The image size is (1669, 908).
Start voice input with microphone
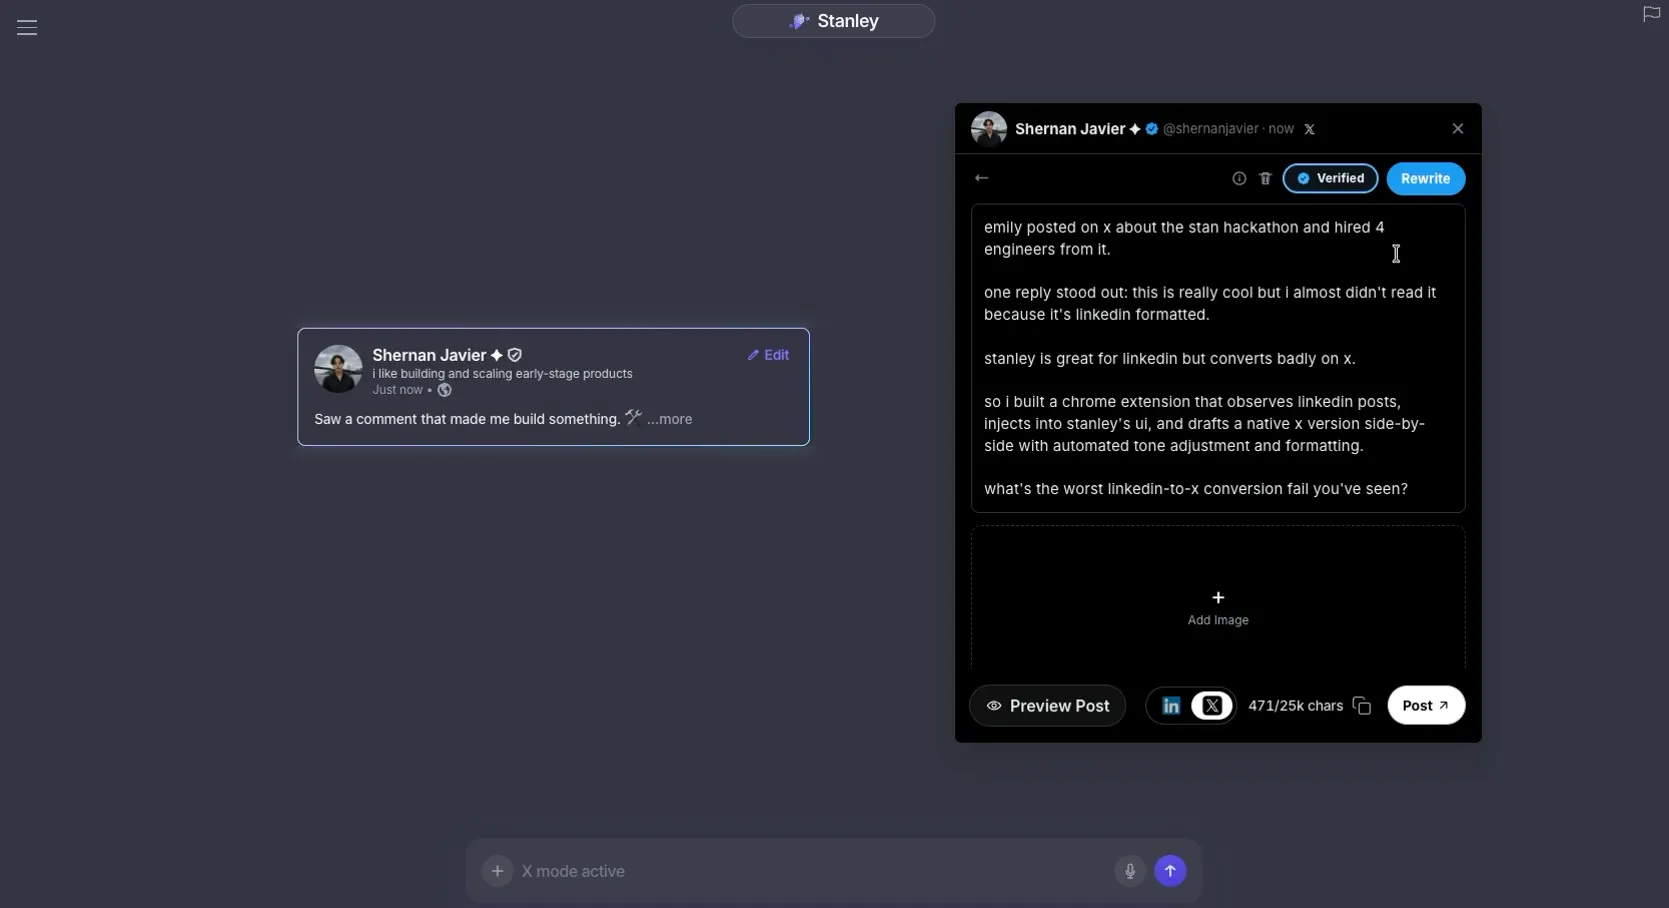point(1130,871)
